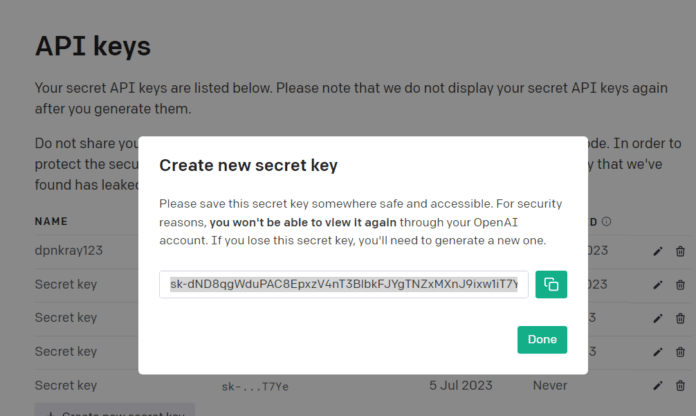Edit the dpnkray123 key name
Image resolution: width=696 pixels, height=416 pixels.
point(658,251)
